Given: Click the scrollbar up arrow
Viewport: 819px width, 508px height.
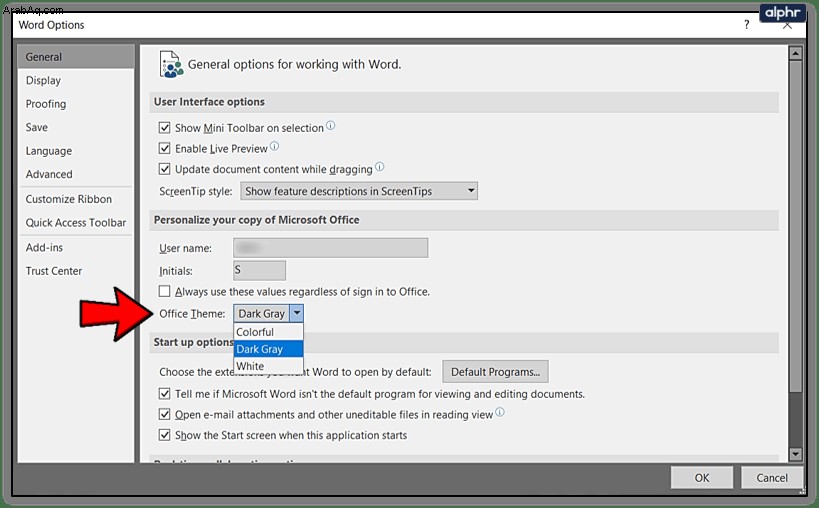Looking at the screenshot, I should pyautogui.click(x=795, y=53).
